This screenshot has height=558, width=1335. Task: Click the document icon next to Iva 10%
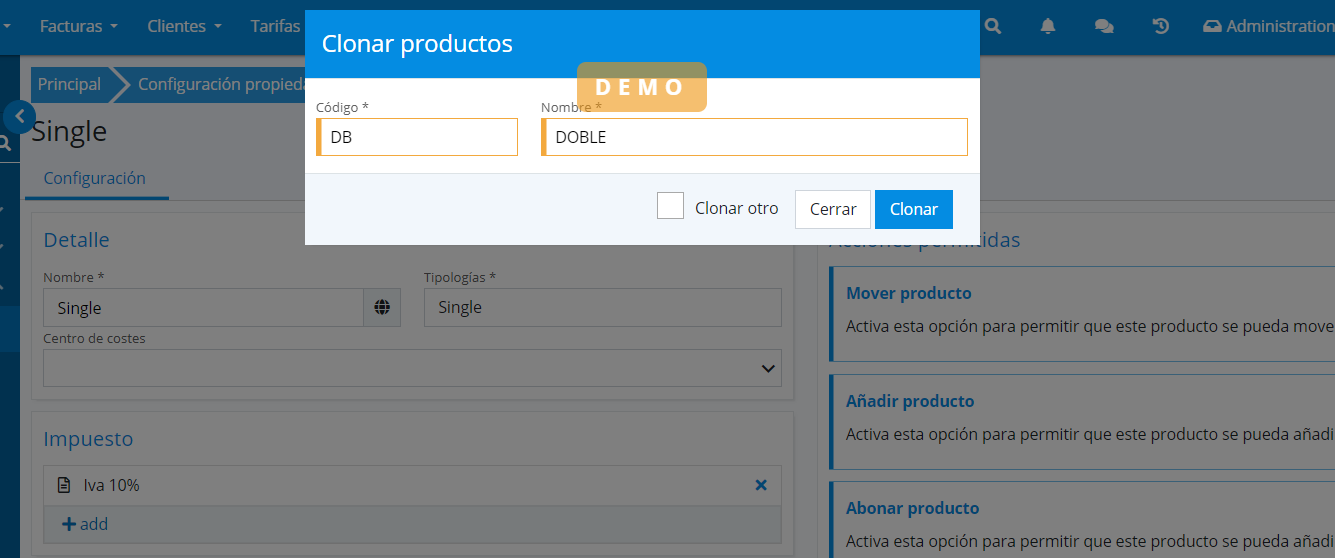[64, 485]
